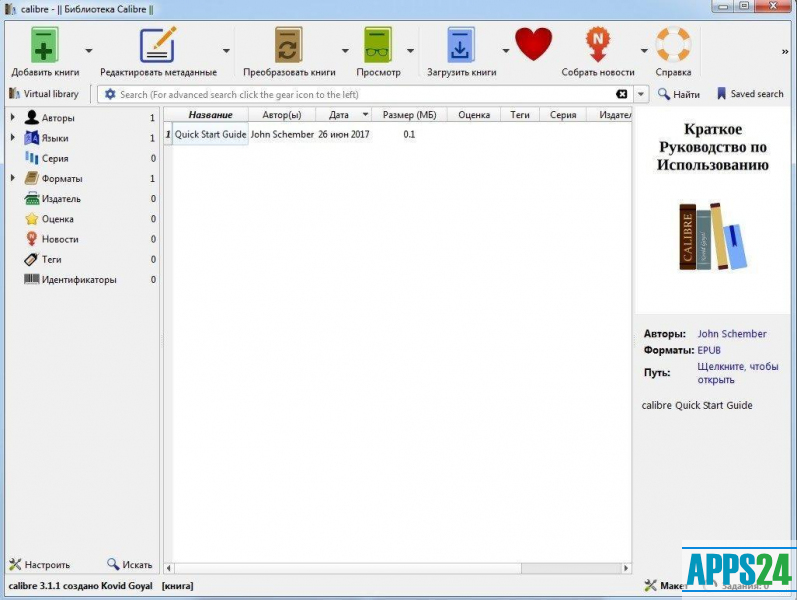Select the Языки category icon
Viewport: 797px width, 600px height.
tap(32, 138)
